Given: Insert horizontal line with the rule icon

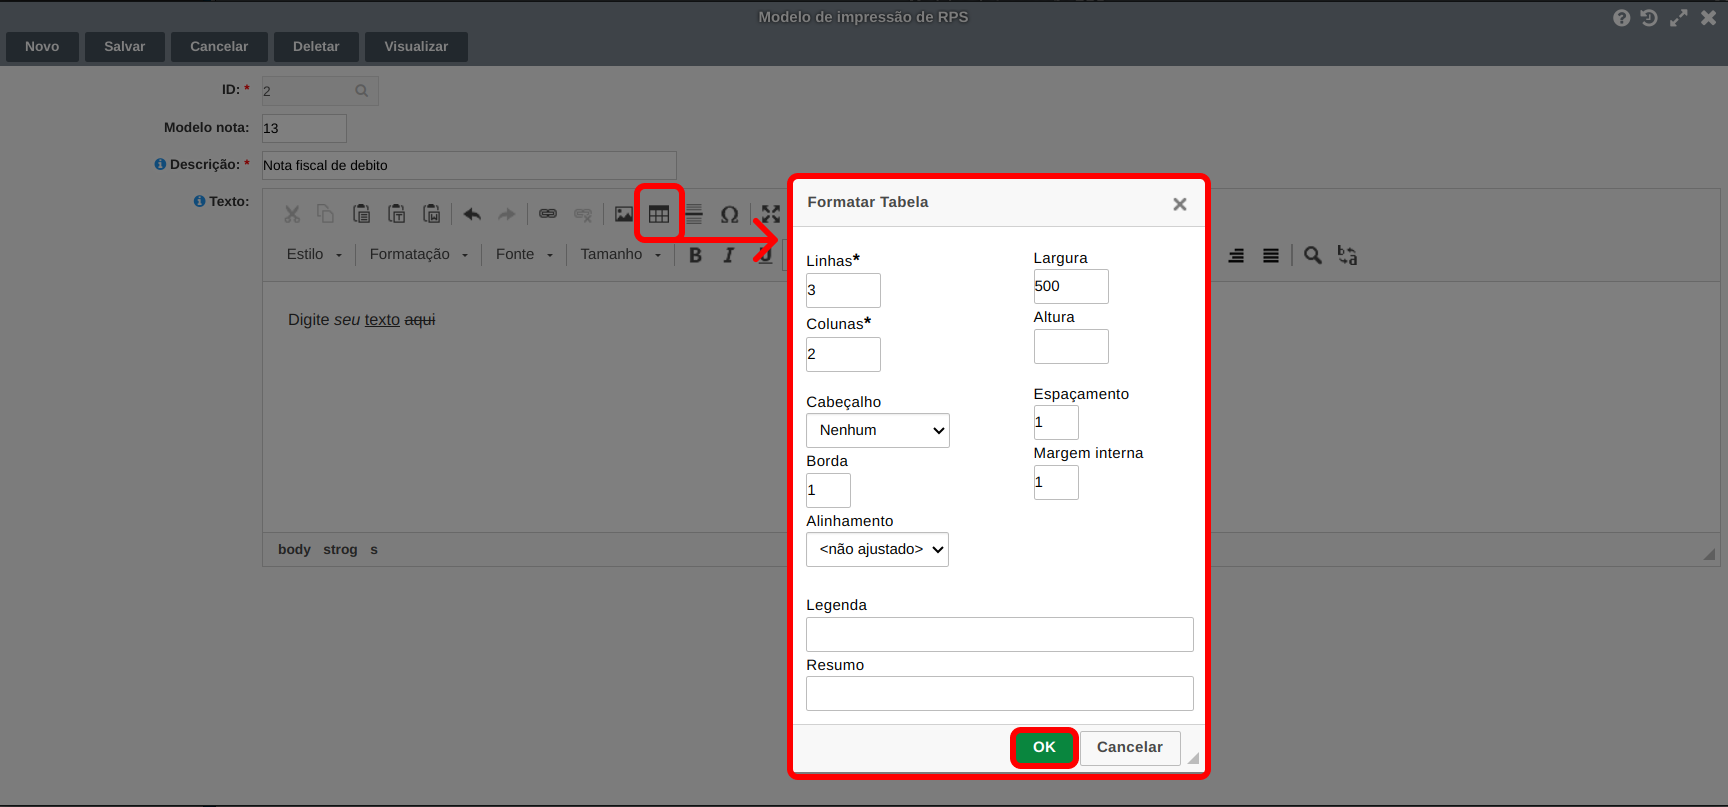Looking at the screenshot, I should 694,214.
